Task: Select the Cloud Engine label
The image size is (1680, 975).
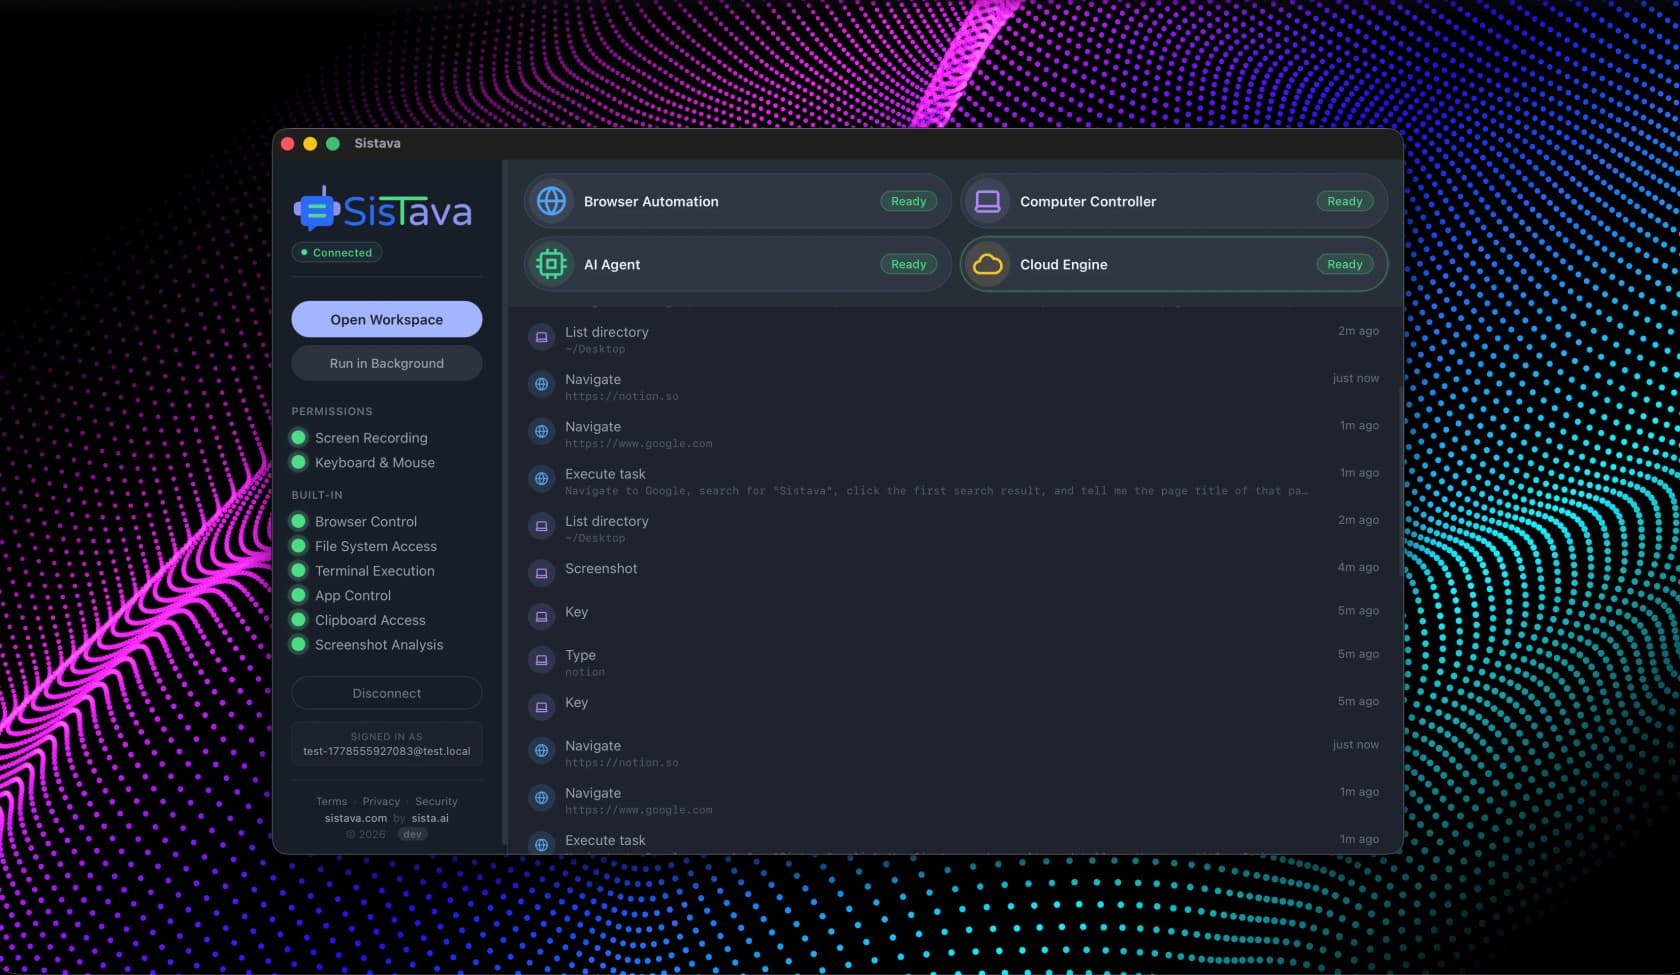Action: (x=1063, y=264)
